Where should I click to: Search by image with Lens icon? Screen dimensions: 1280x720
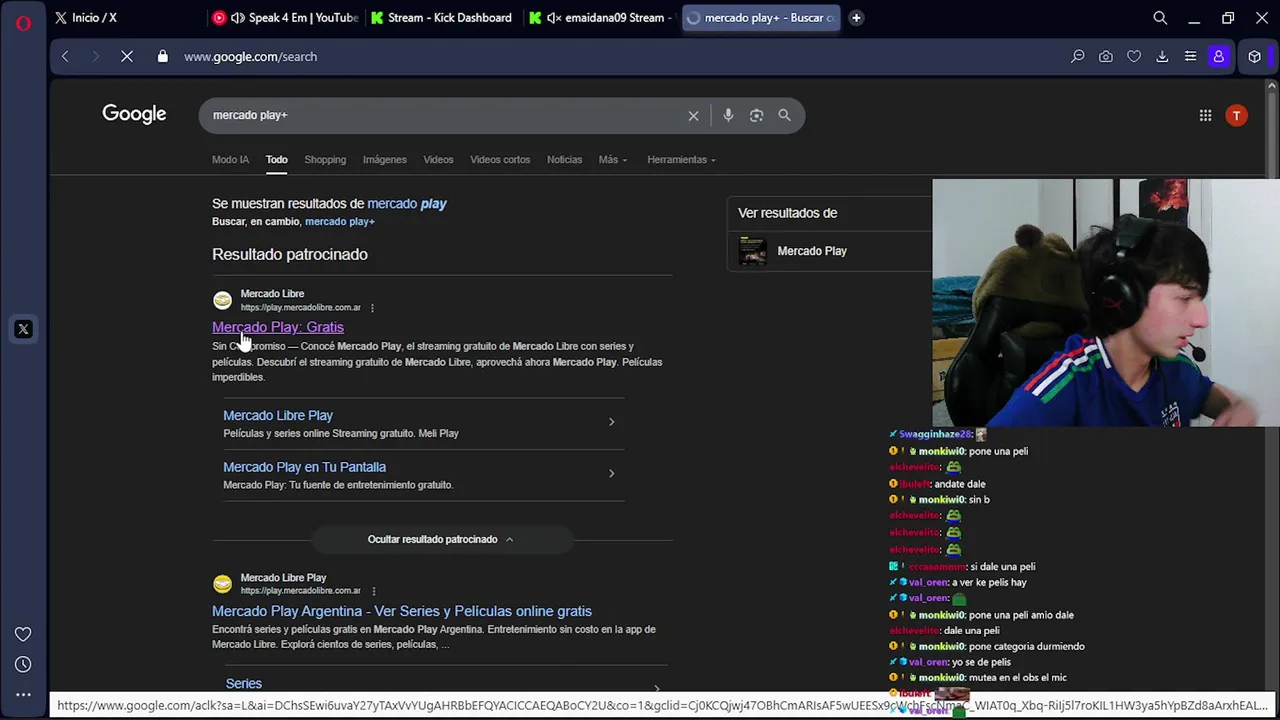click(757, 116)
